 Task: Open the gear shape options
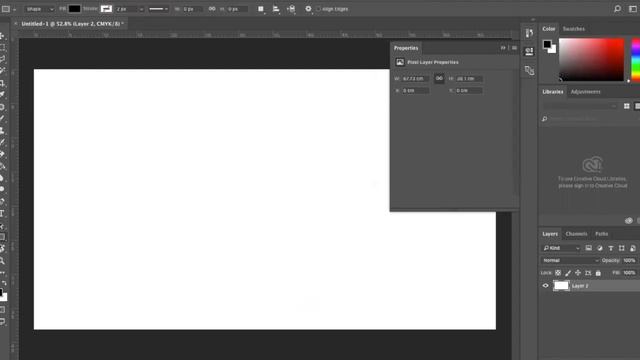[x=308, y=9]
